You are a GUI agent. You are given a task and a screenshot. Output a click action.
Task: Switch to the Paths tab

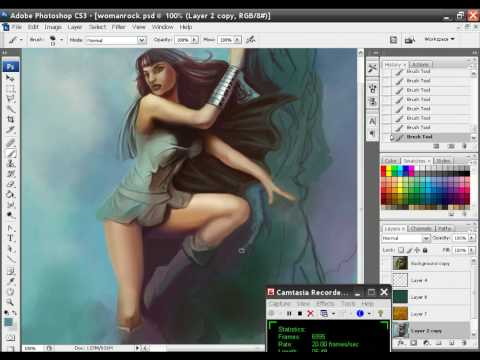(445, 228)
